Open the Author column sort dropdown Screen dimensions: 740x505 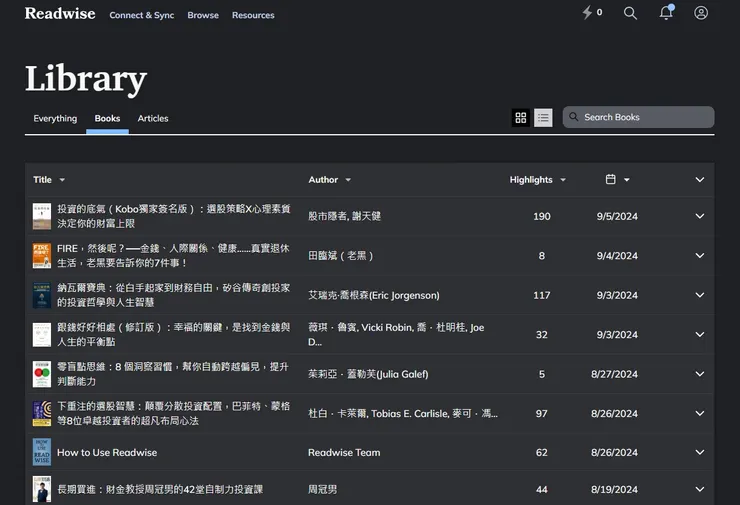click(348, 180)
